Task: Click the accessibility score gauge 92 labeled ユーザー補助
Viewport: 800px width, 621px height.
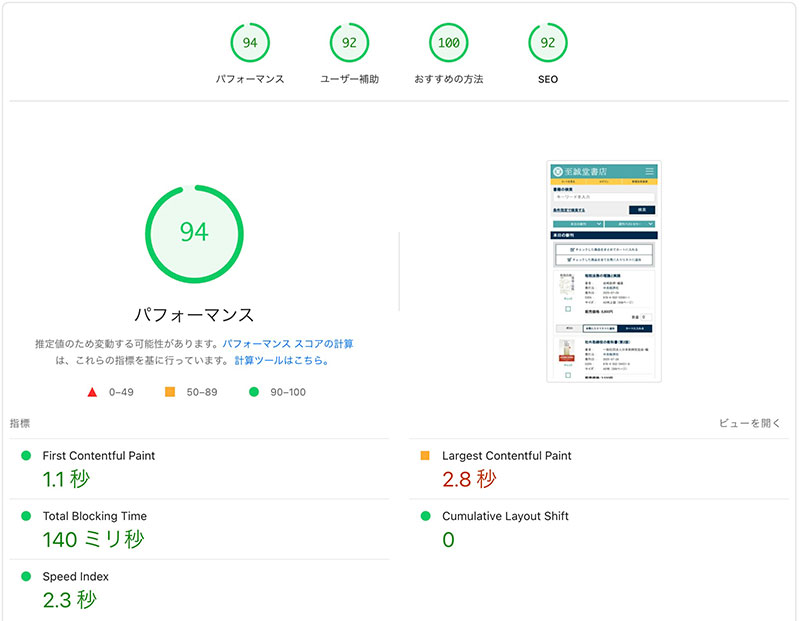Action: tap(349, 43)
